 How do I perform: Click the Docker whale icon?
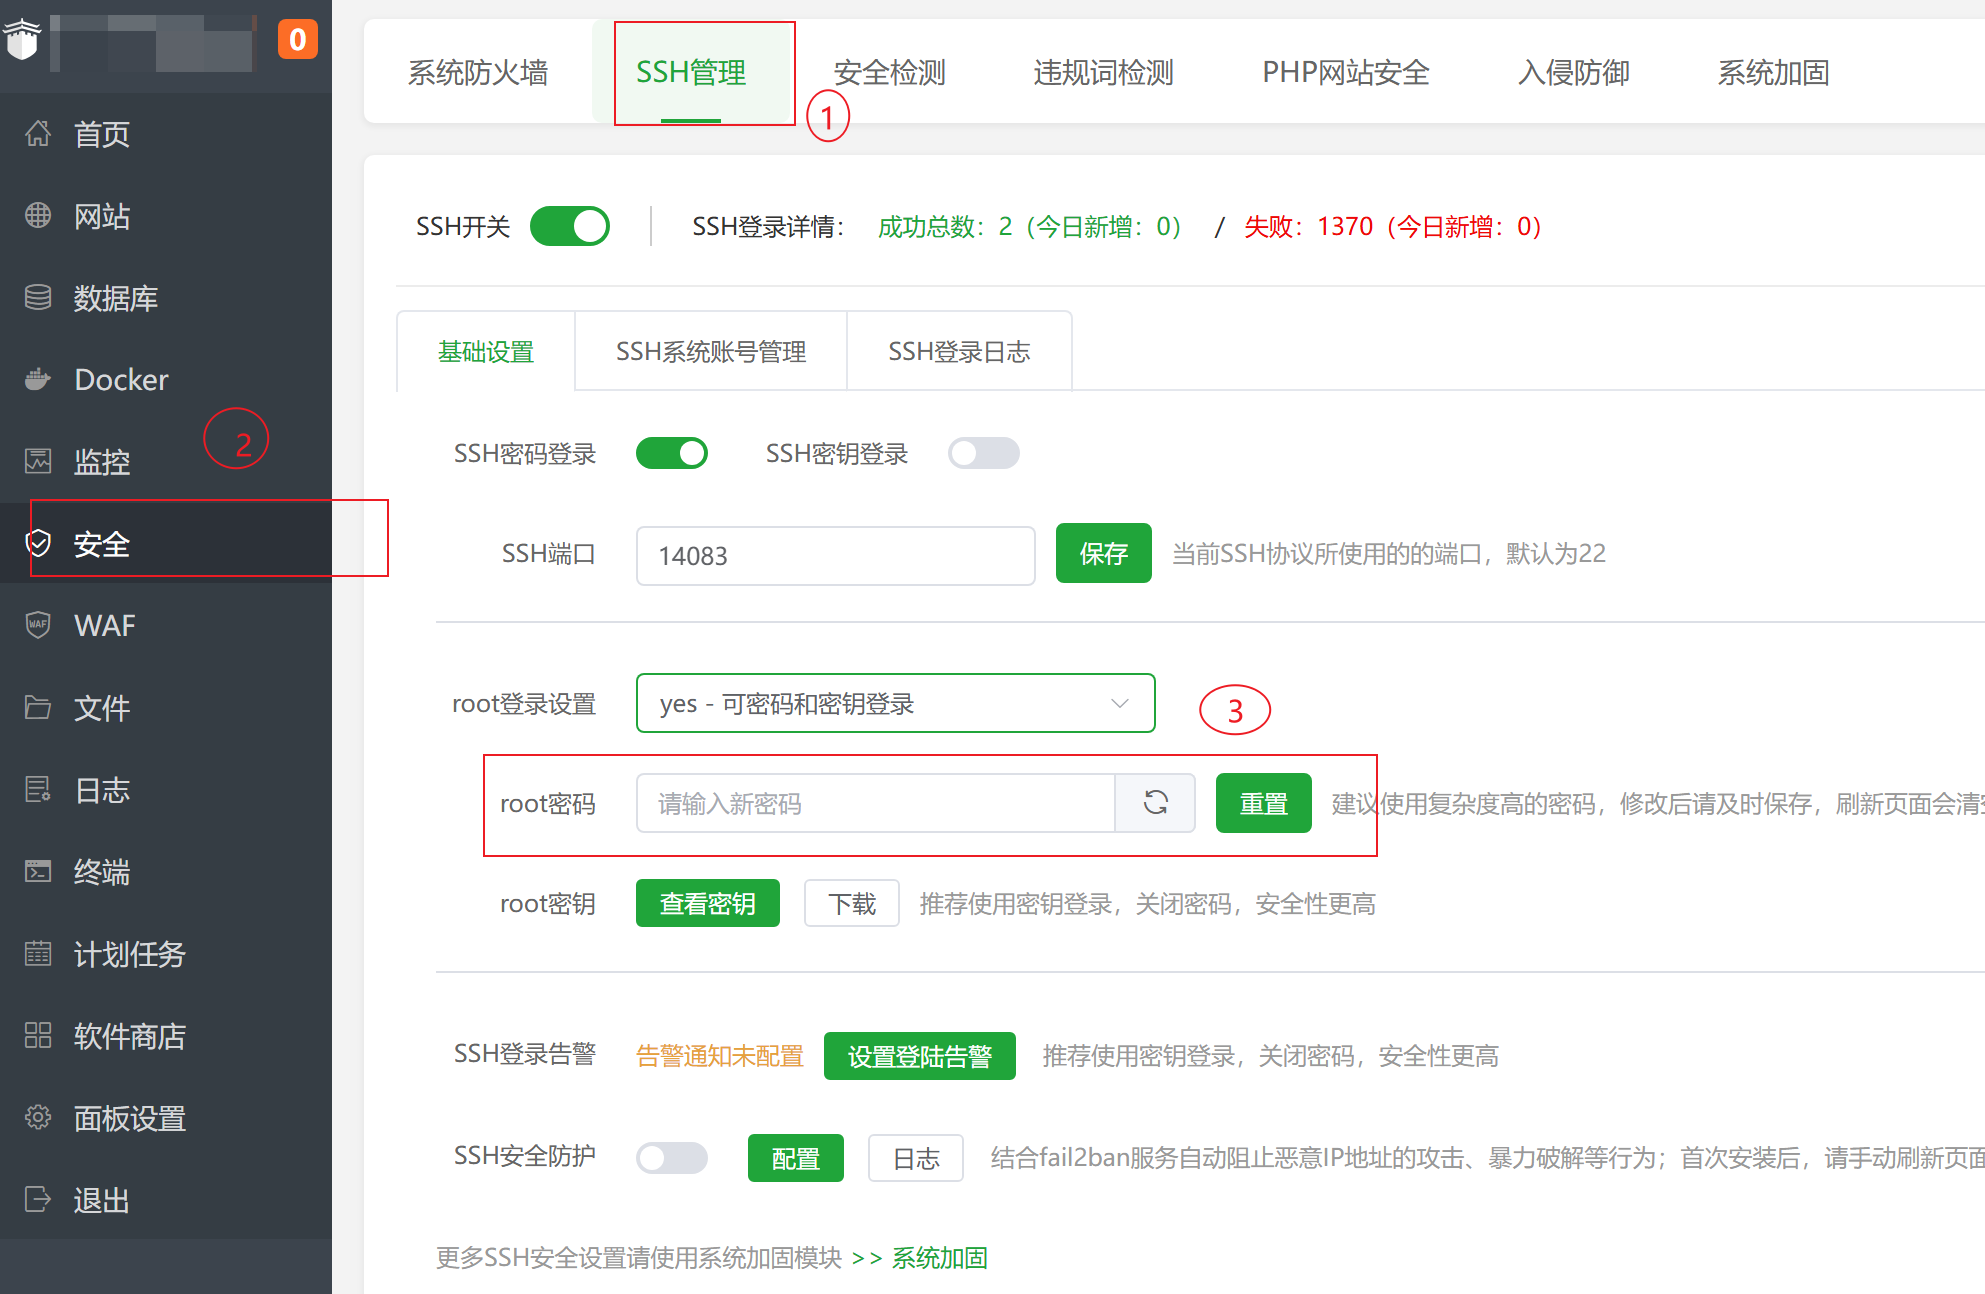pyautogui.click(x=38, y=379)
